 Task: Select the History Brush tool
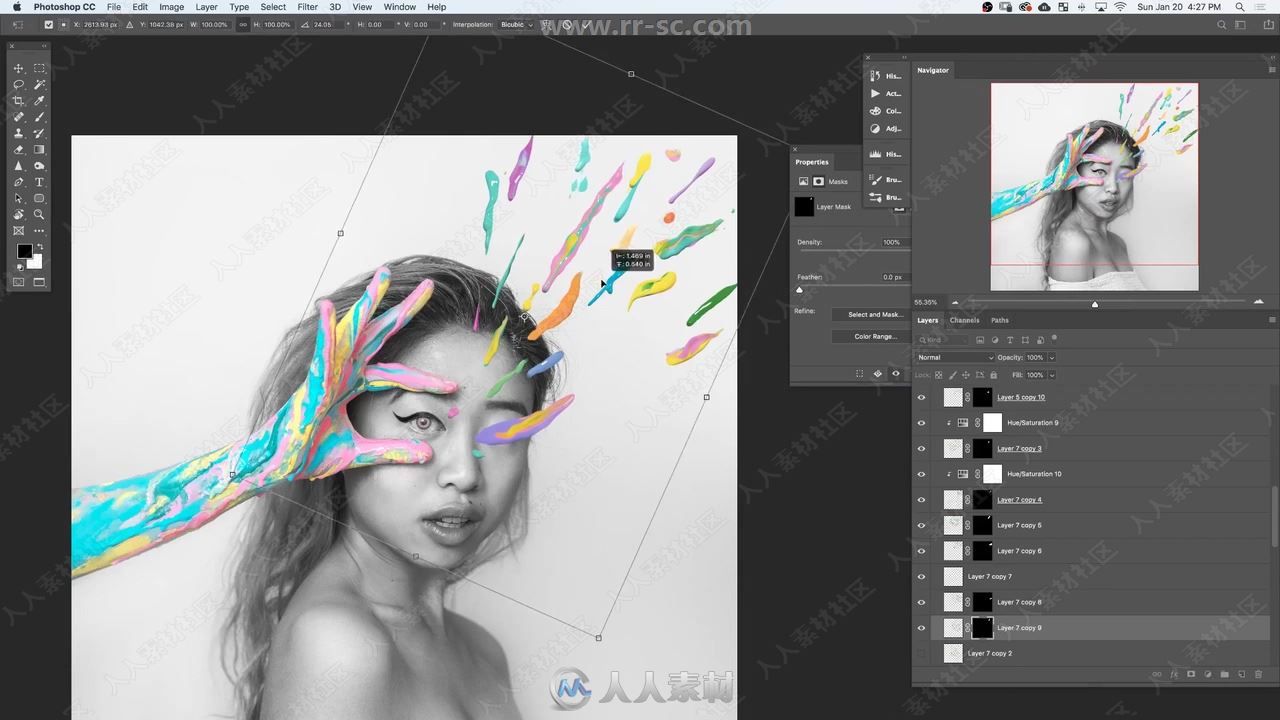(40, 133)
